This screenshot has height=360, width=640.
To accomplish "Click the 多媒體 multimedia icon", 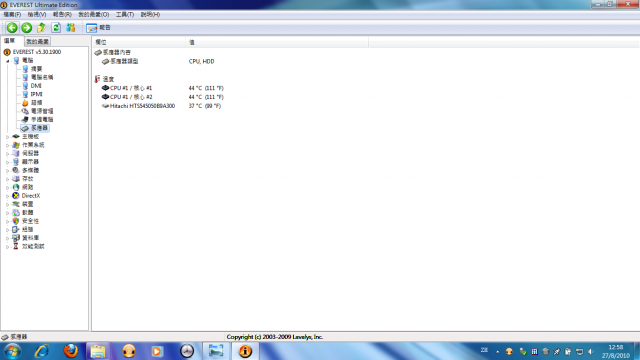I will point(16,170).
